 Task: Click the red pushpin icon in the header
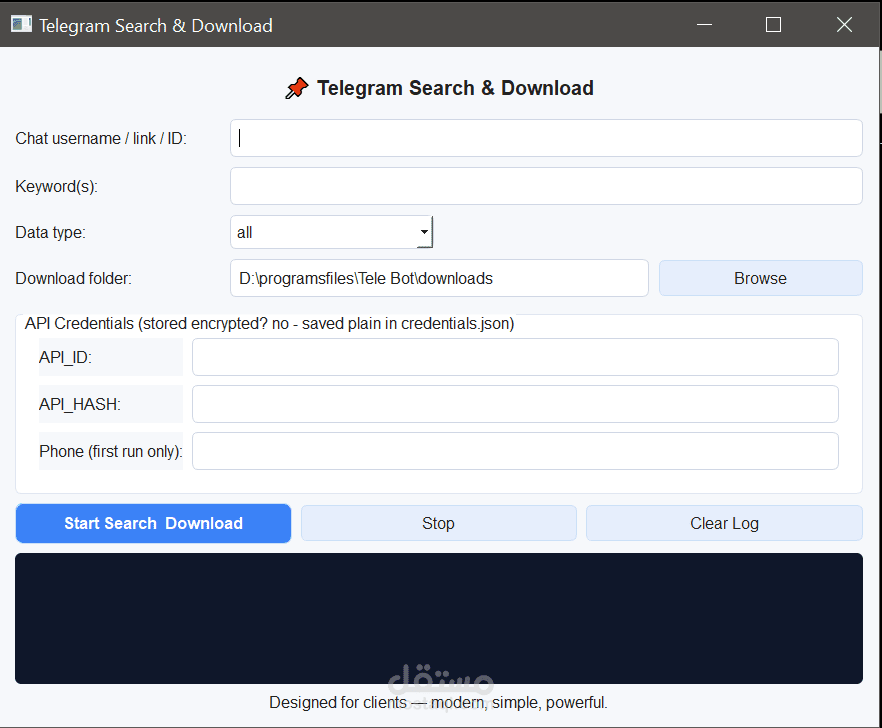pos(297,89)
